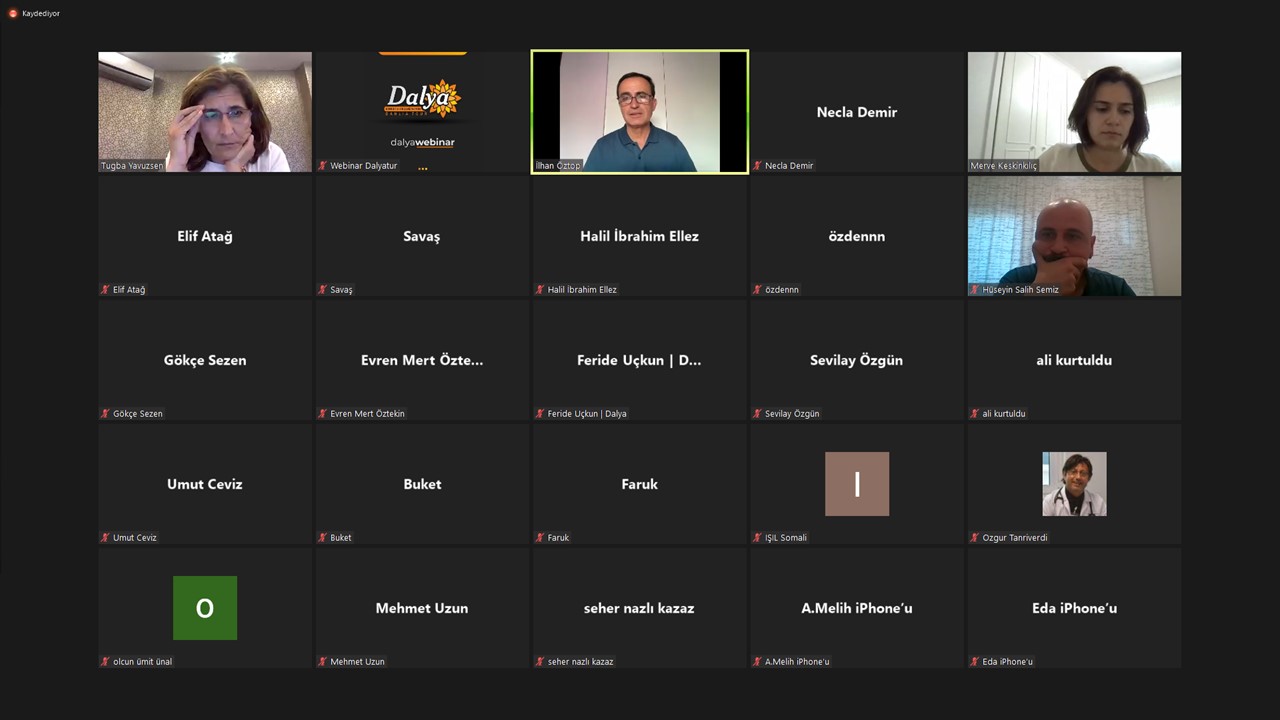Click orange three dots on Webinar Dalyatur tile

click(x=423, y=168)
